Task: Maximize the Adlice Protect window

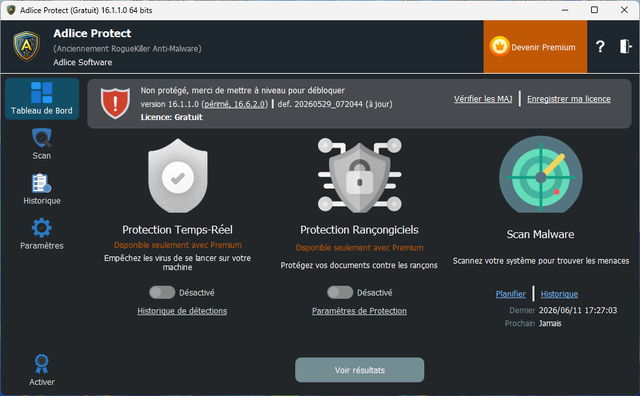Action: (594, 10)
